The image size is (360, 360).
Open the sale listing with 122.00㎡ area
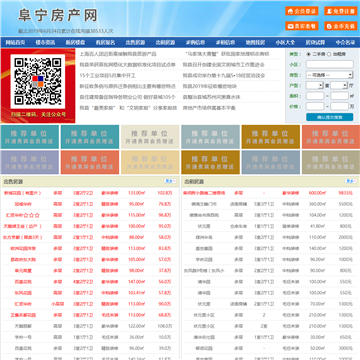89,326
